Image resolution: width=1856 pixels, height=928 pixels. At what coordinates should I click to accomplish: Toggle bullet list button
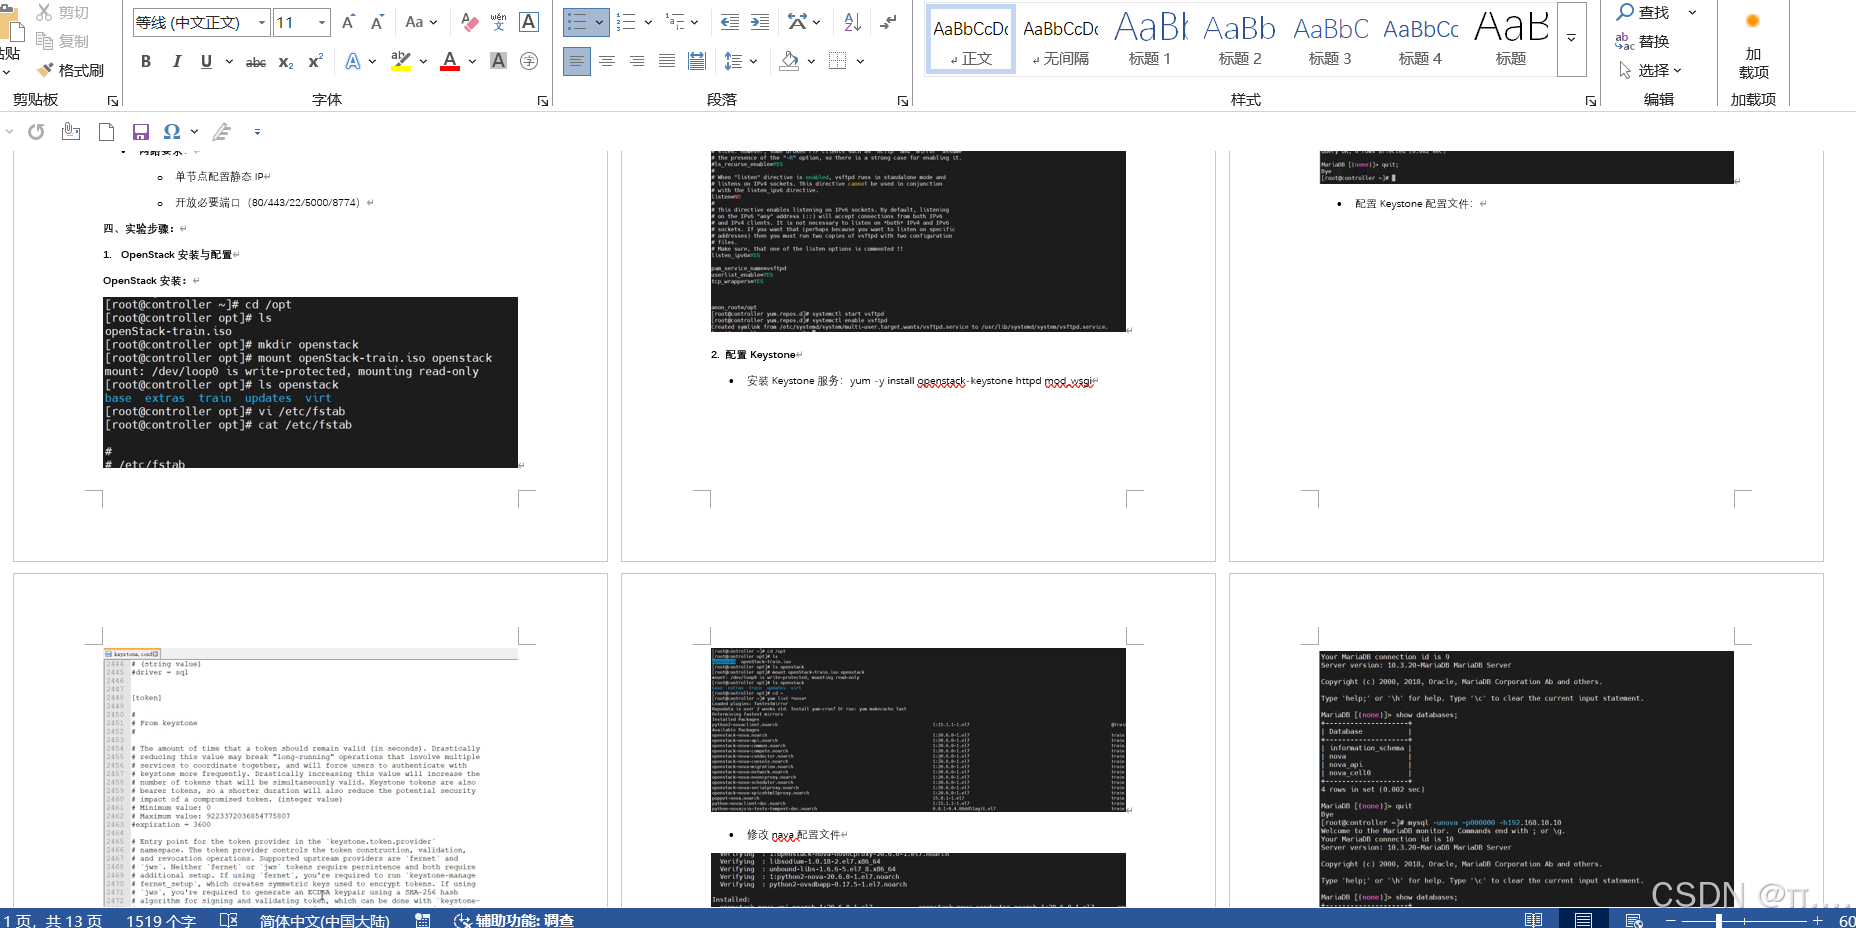(578, 22)
